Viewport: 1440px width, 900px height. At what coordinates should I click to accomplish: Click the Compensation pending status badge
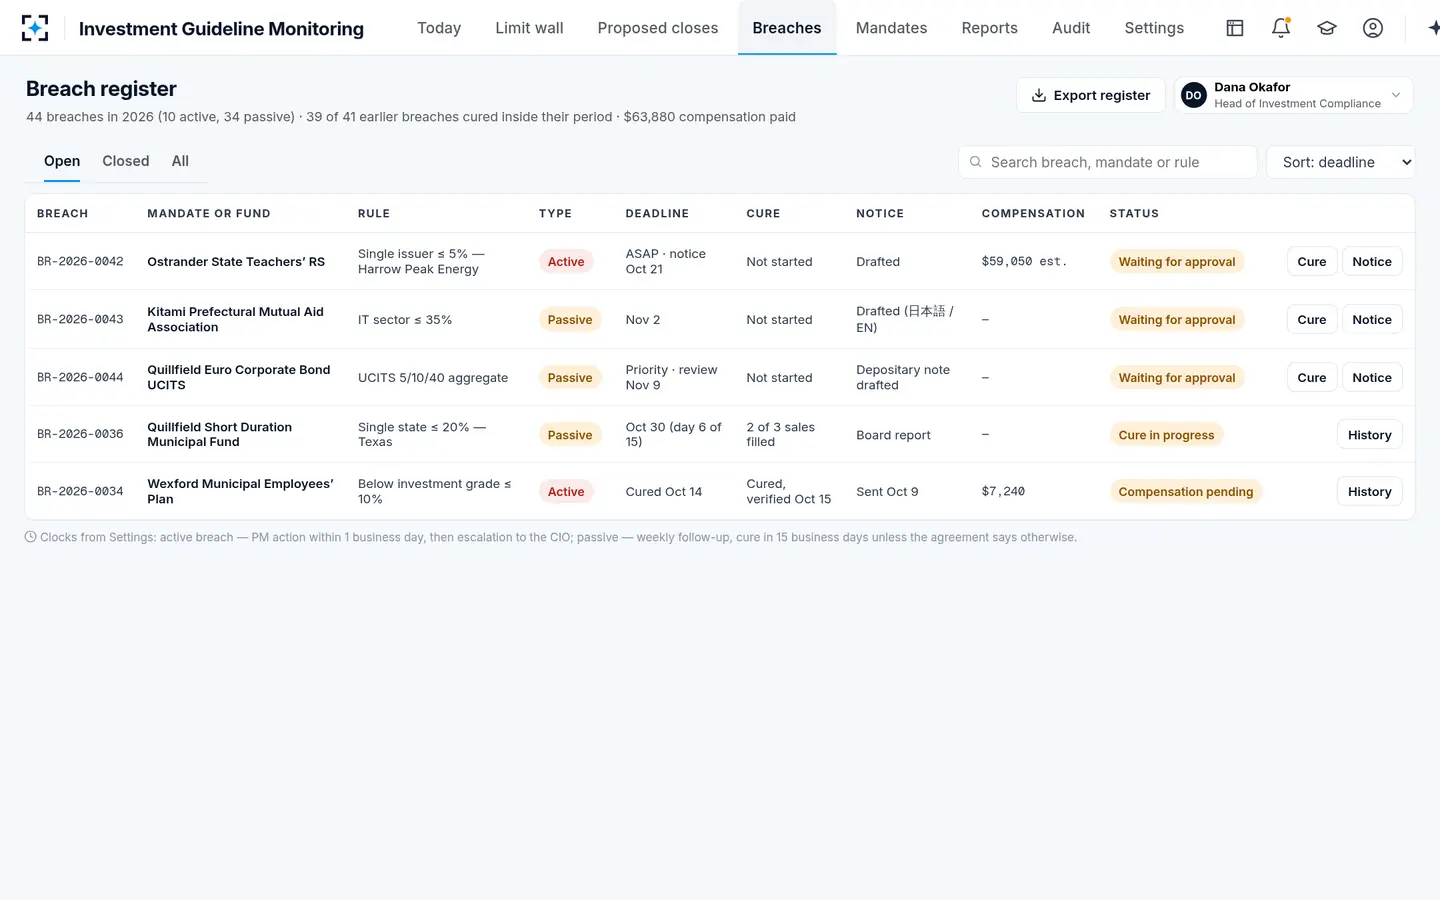point(1186,492)
